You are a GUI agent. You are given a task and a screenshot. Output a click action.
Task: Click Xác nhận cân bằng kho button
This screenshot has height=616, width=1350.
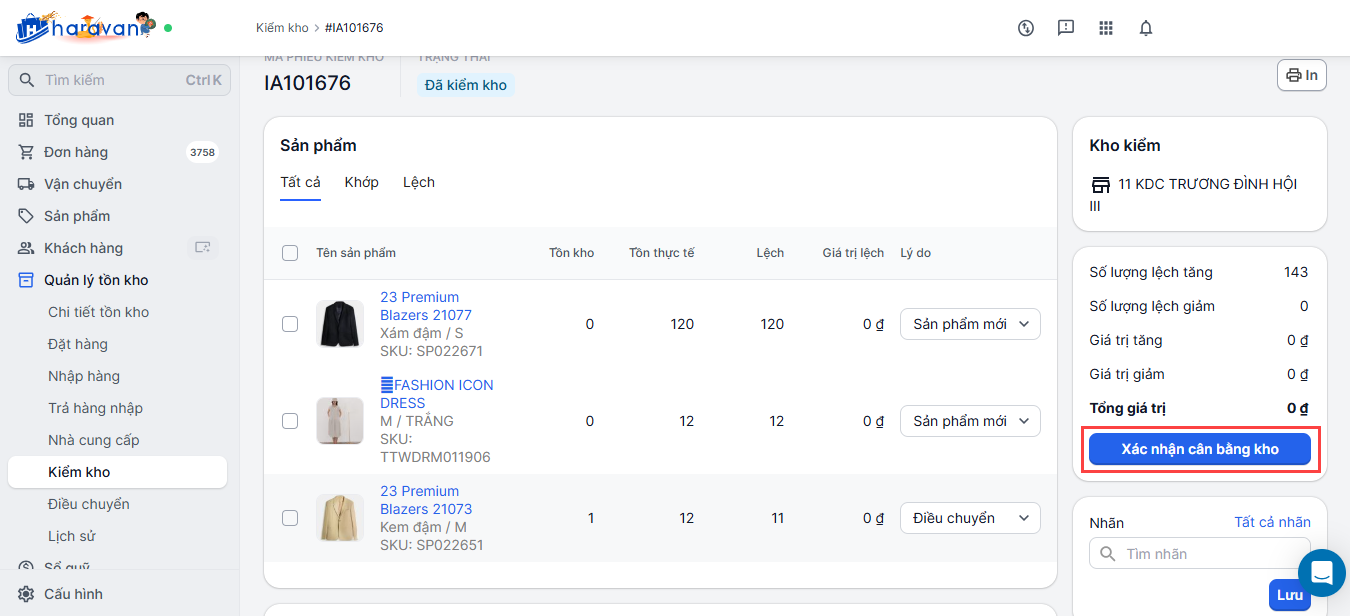(1199, 449)
